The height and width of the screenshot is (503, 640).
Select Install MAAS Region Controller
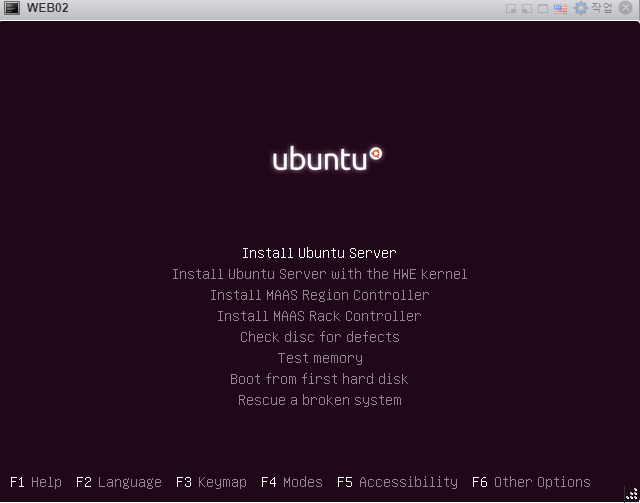(x=320, y=295)
